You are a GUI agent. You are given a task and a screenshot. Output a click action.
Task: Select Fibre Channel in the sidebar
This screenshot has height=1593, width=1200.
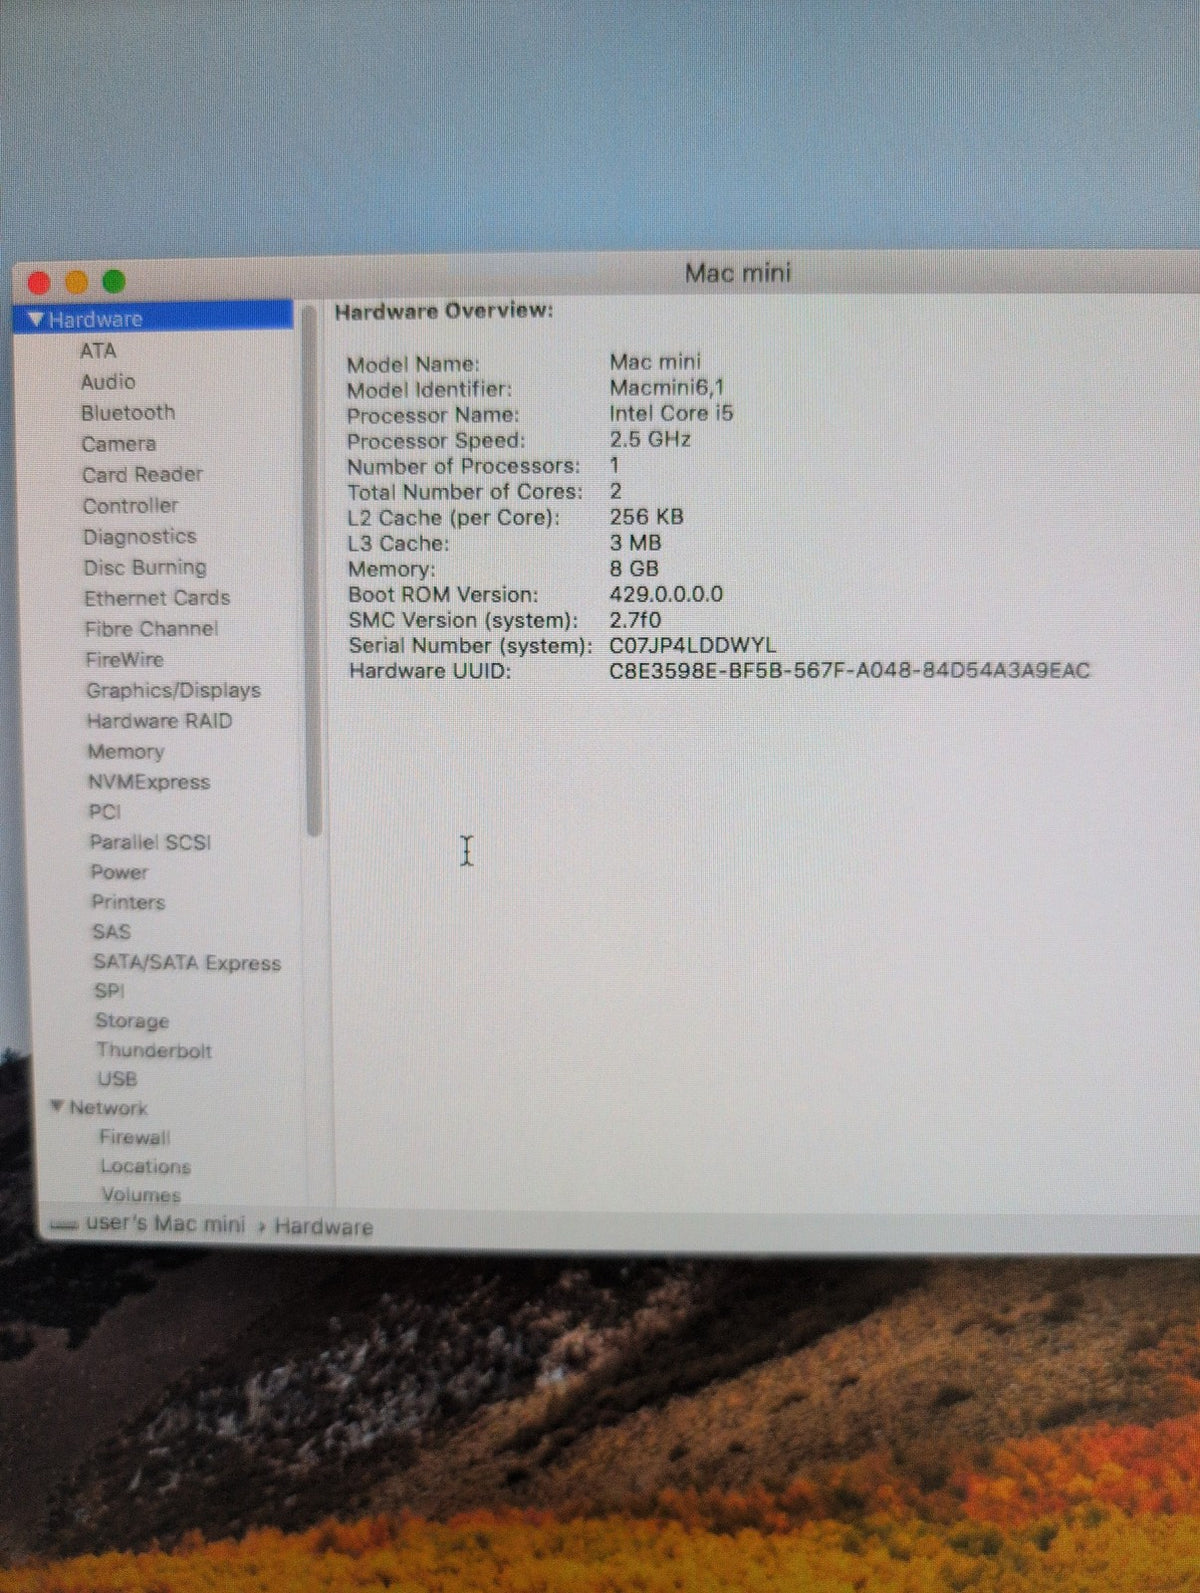click(151, 629)
